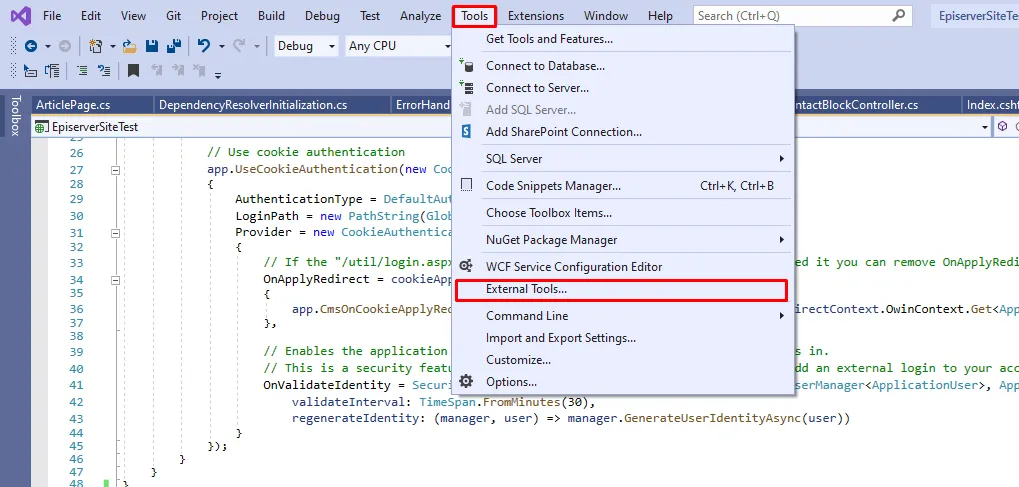Click the WCF Service Configuration gear icon

click(466, 267)
